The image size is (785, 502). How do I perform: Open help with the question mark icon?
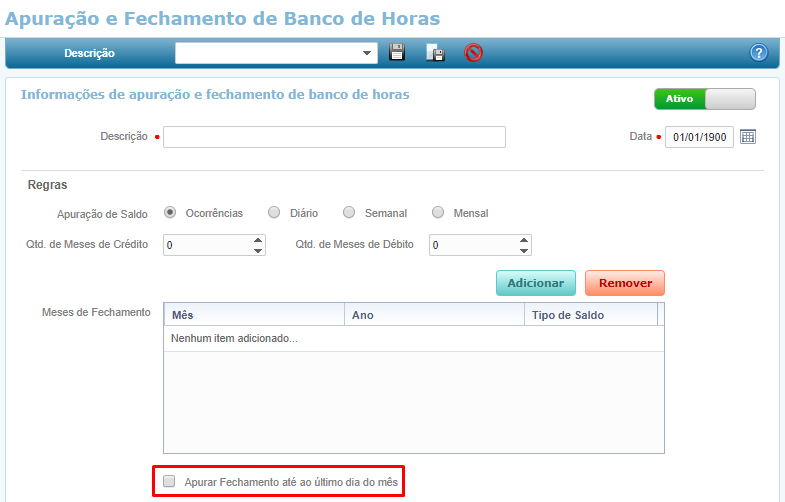(x=758, y=53)
